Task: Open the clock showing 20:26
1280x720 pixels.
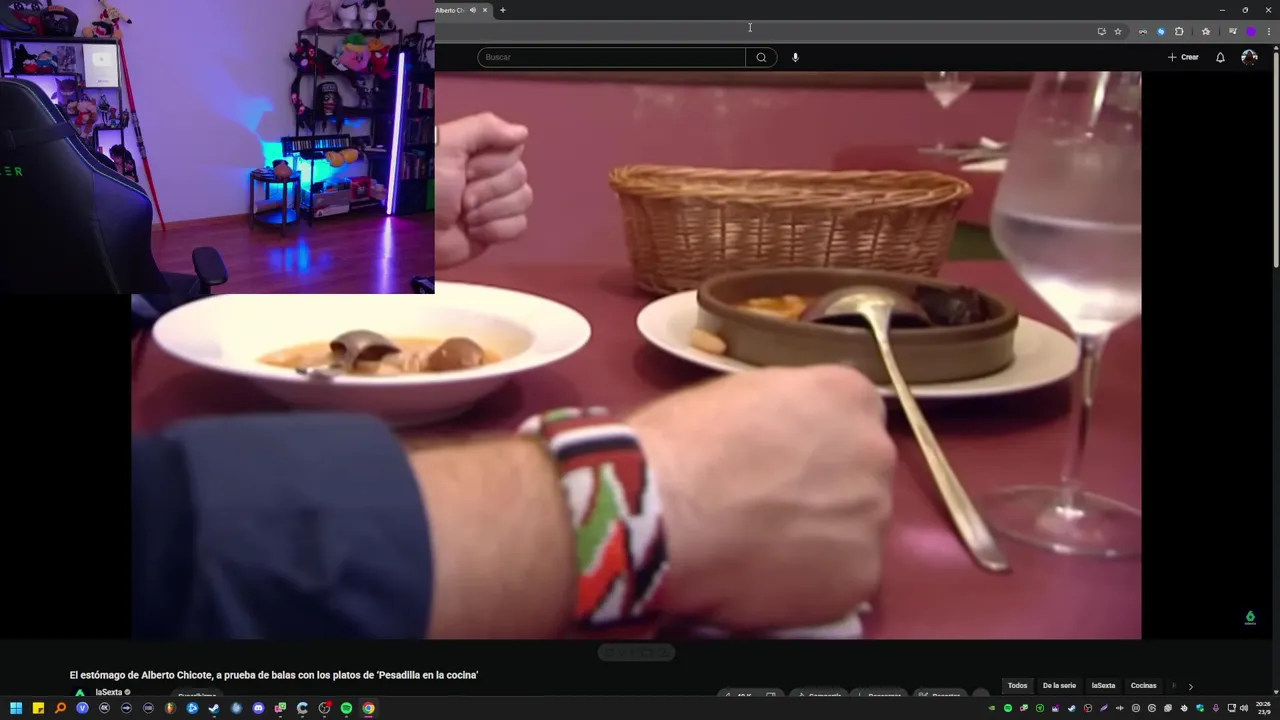Action: [1263, 708]
